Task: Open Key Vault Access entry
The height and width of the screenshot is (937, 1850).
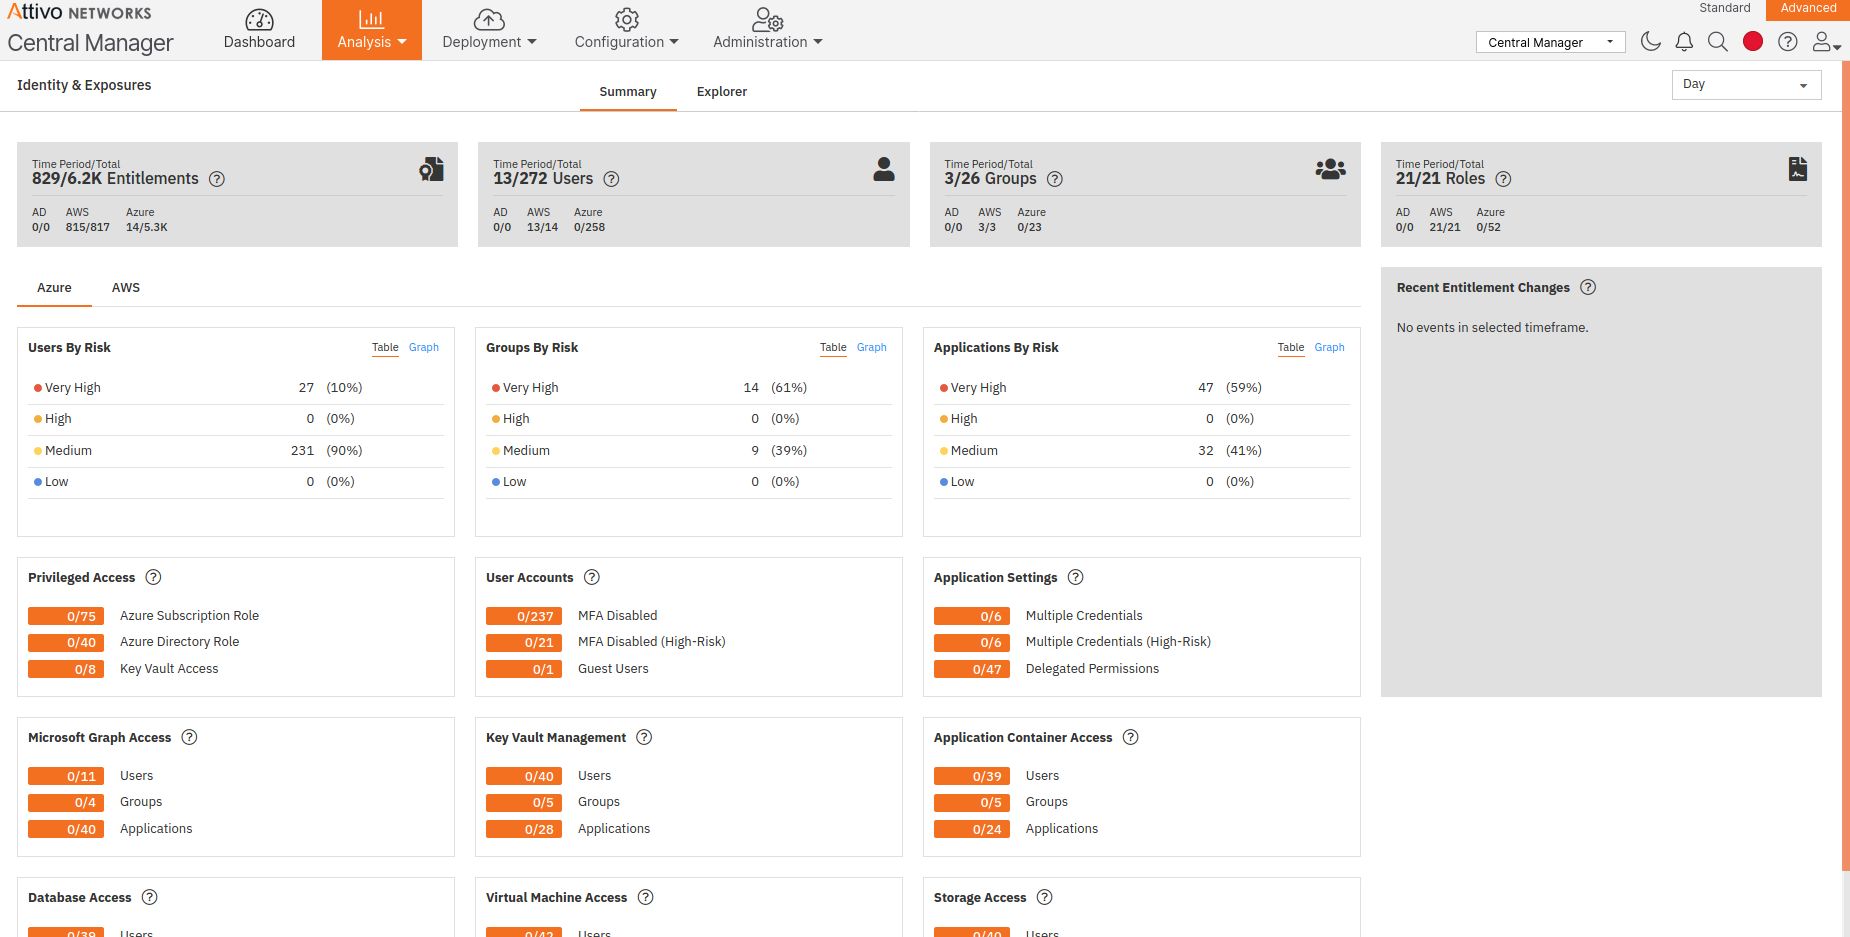Action: 169,669
